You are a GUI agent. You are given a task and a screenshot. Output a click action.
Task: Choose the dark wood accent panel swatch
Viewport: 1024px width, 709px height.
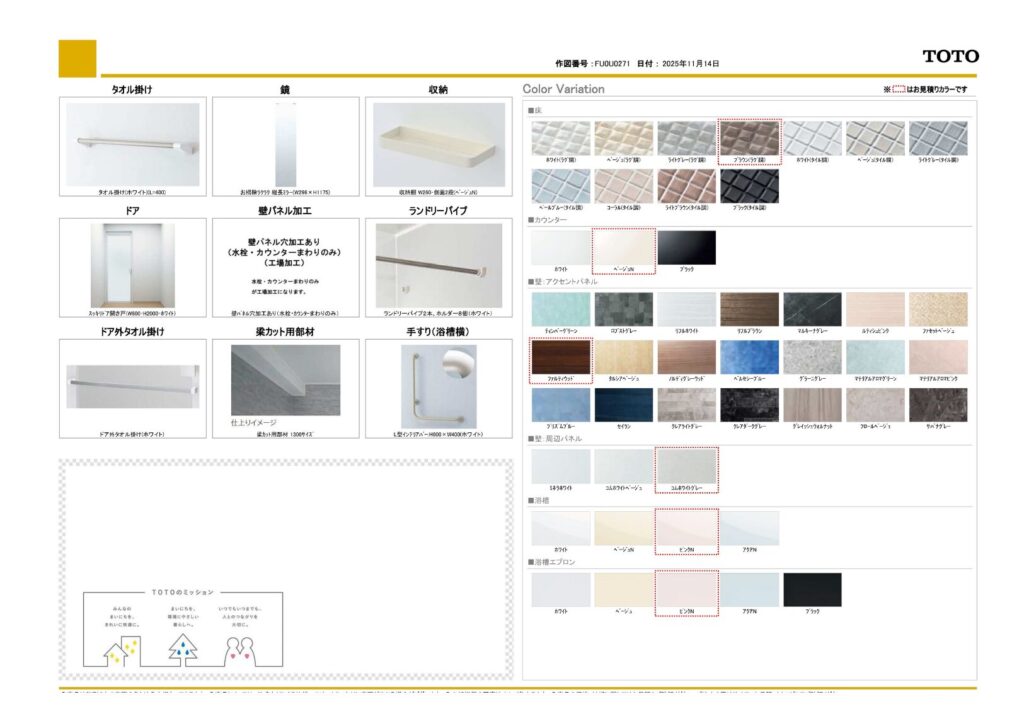click(x=560, y=356)
